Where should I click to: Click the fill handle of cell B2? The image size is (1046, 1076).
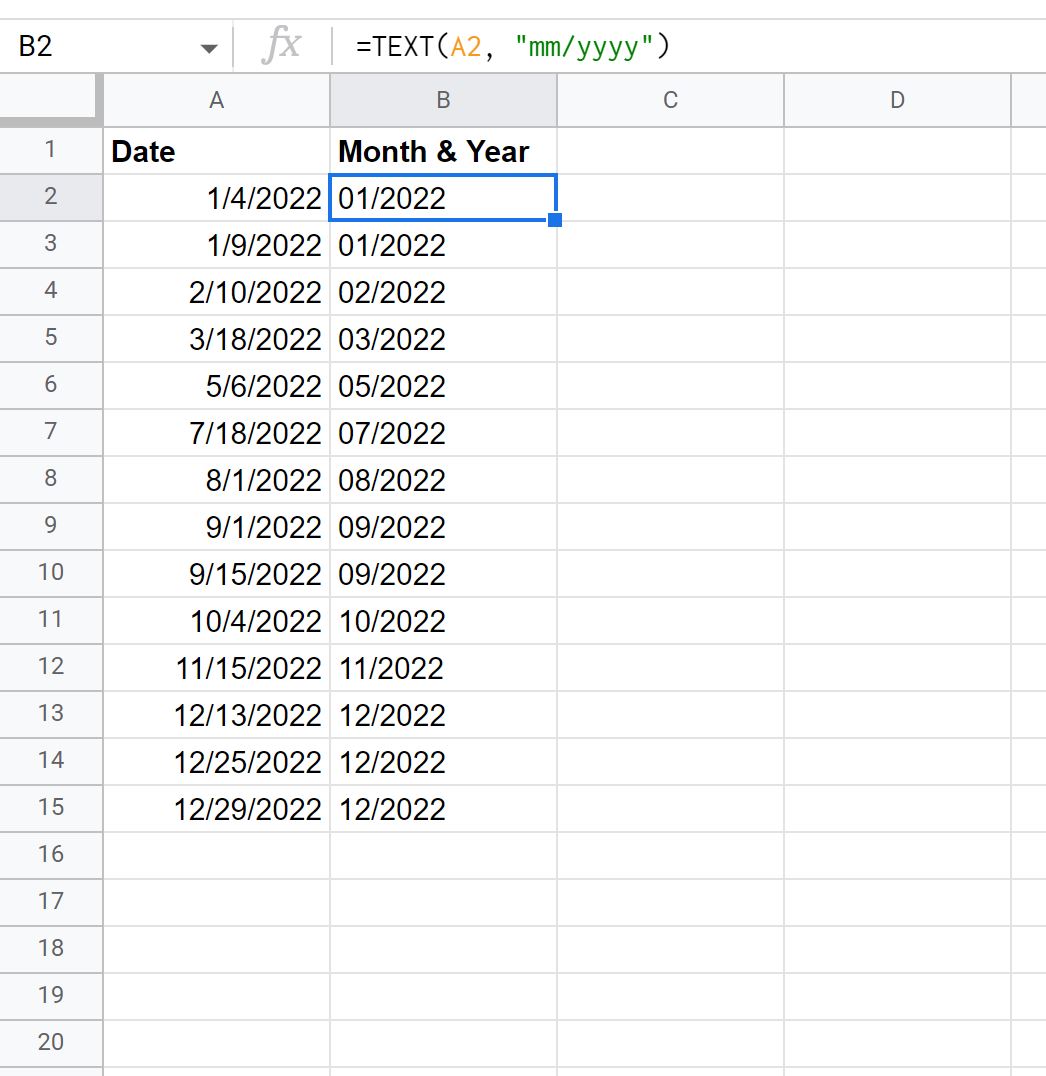click(x=555, y=220)
